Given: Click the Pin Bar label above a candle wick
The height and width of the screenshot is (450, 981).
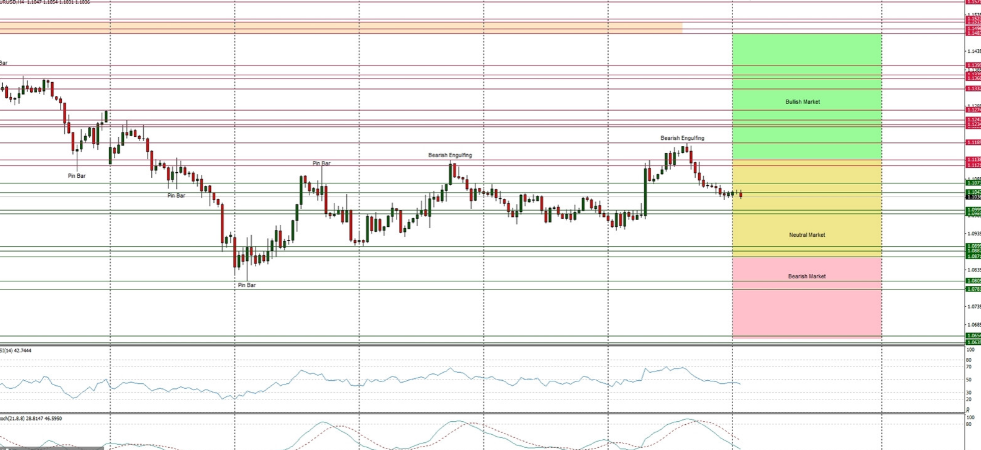Looking at the screenshot, I should point(322,163).
